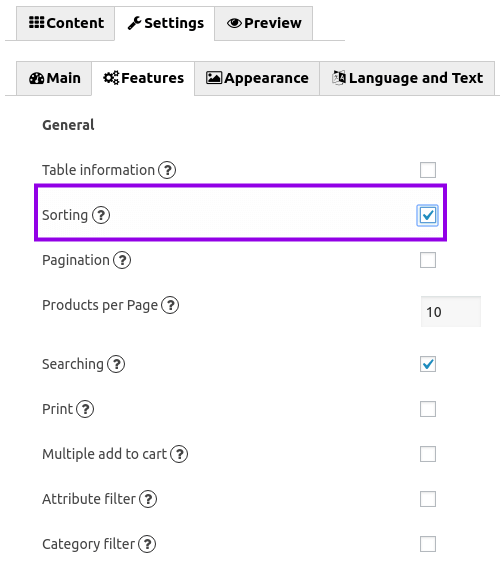Image resolution: width=500 pixels, height=570 pixels.
Task: Uncheck the Sorting checkbox
Action: pos(428,215)
